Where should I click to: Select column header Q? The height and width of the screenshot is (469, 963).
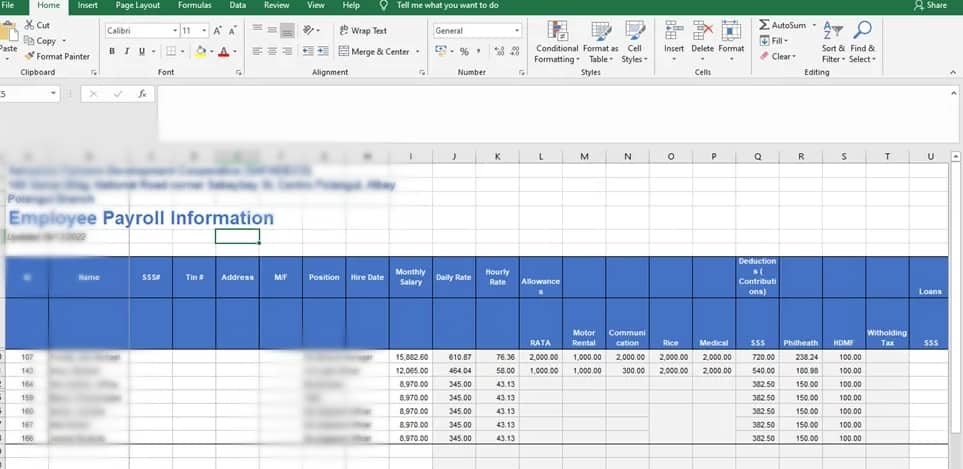(757, 157)
